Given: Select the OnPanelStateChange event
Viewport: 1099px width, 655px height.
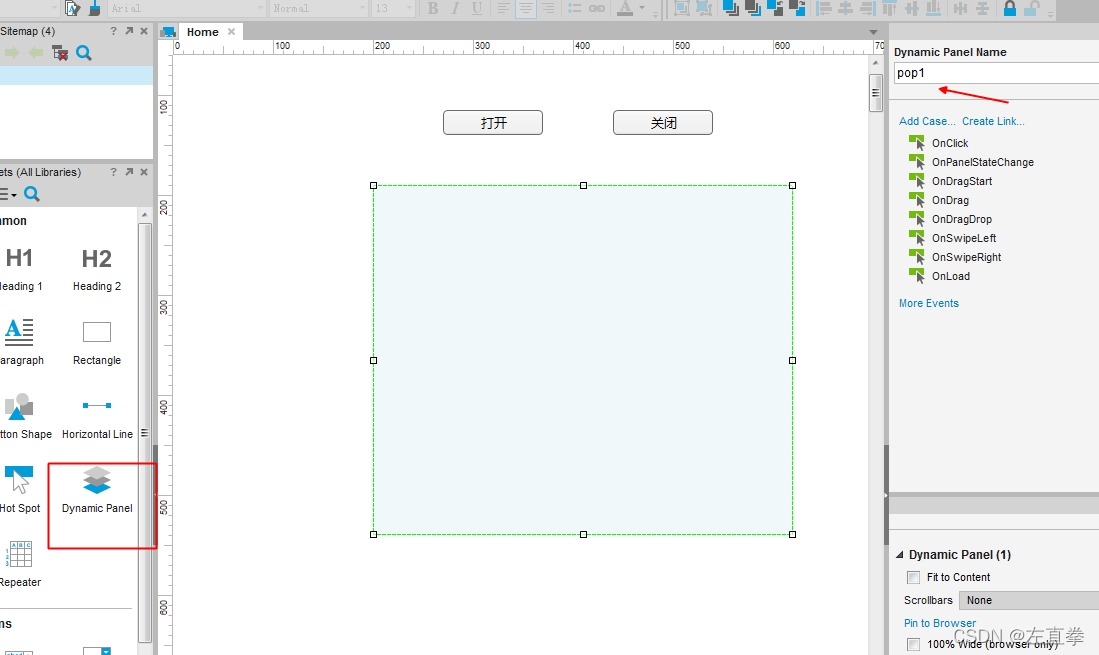Looking at the screenshot, I should [971, 162].
